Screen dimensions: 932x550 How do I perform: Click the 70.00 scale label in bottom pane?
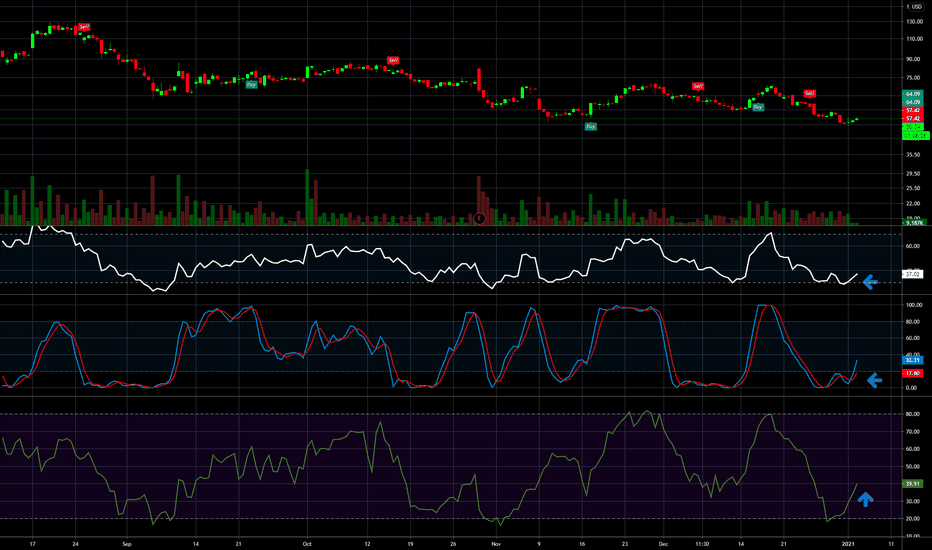coord(913,432)
